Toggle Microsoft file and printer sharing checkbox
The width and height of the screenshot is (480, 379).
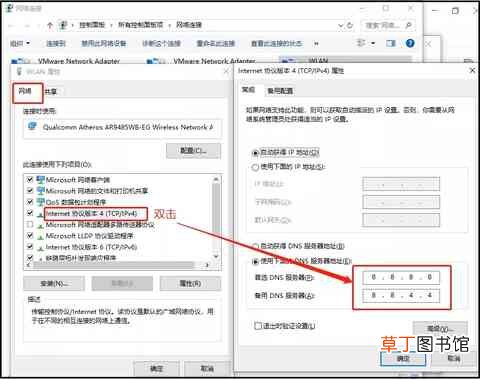30,191
